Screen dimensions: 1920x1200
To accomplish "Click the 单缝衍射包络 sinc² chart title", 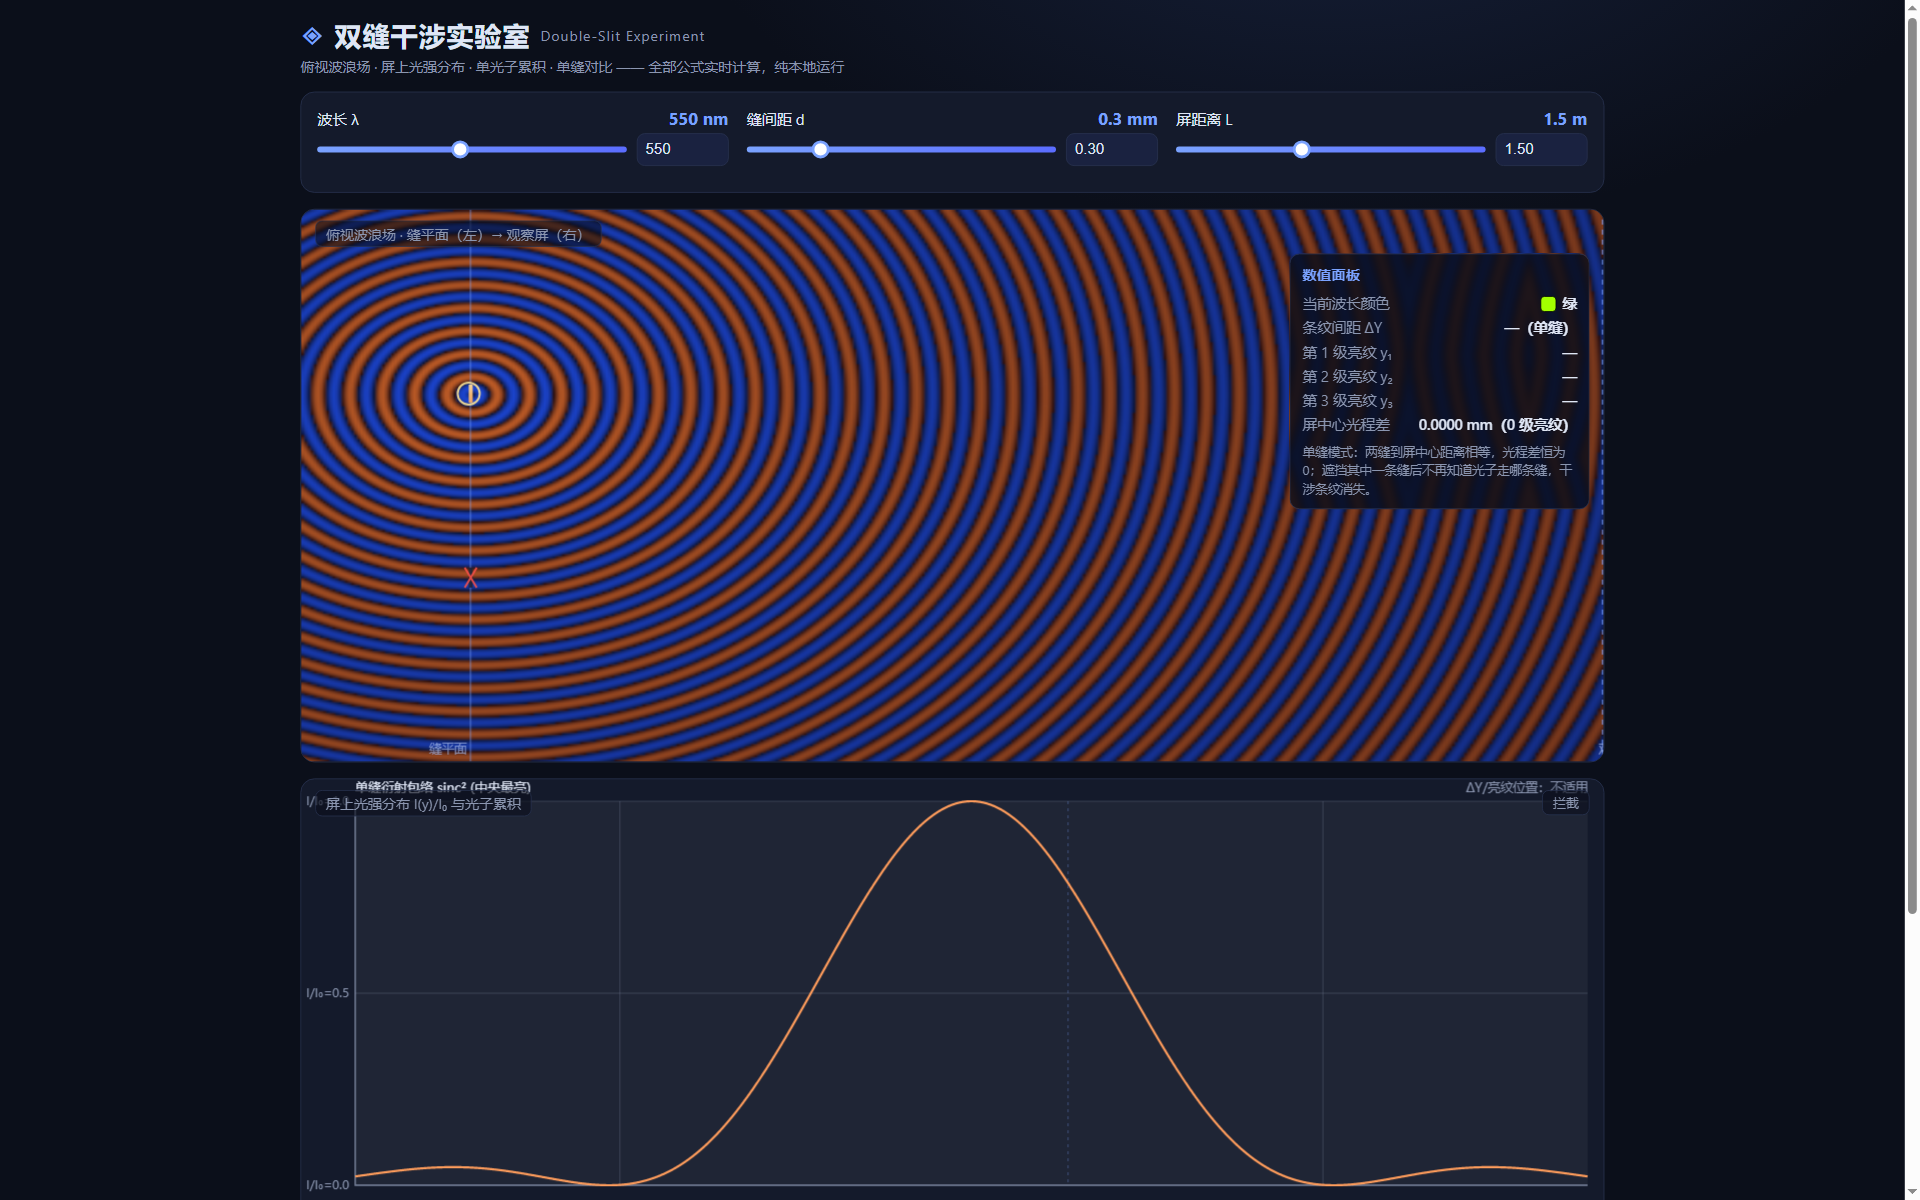I will 443,787.
